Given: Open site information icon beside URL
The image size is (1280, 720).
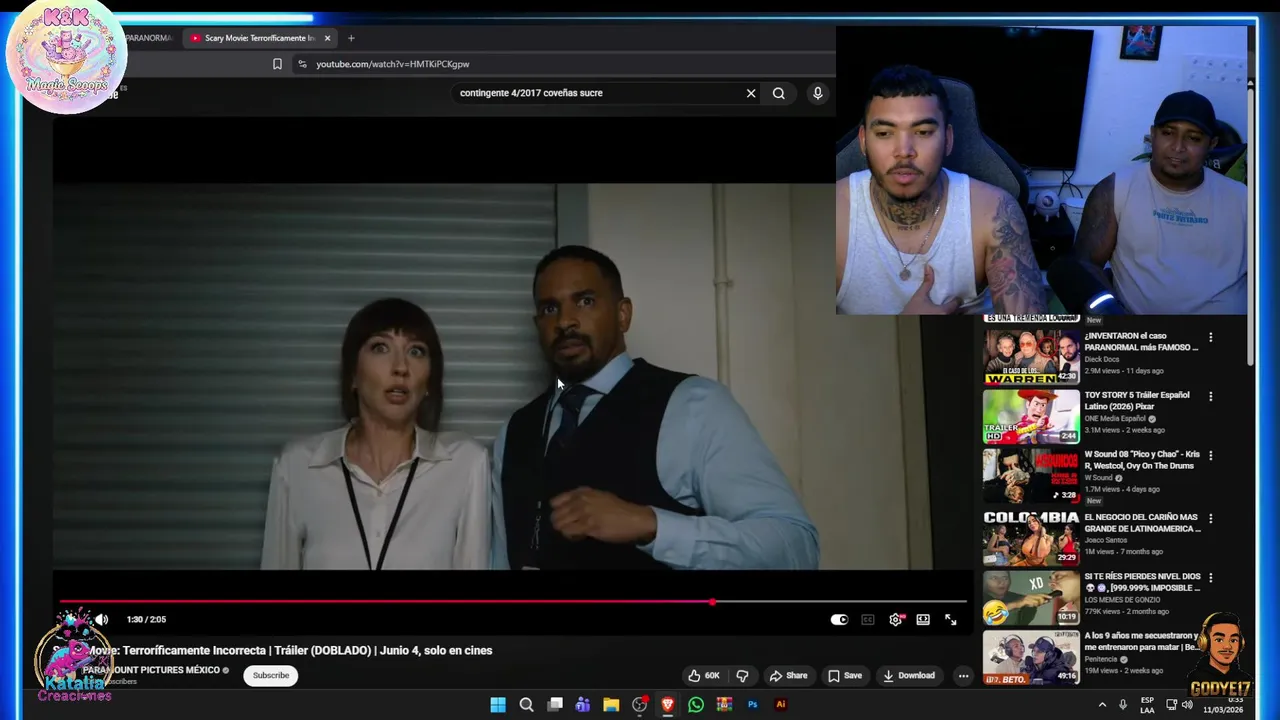Looking at the screenshot, I should coord(302,64).
